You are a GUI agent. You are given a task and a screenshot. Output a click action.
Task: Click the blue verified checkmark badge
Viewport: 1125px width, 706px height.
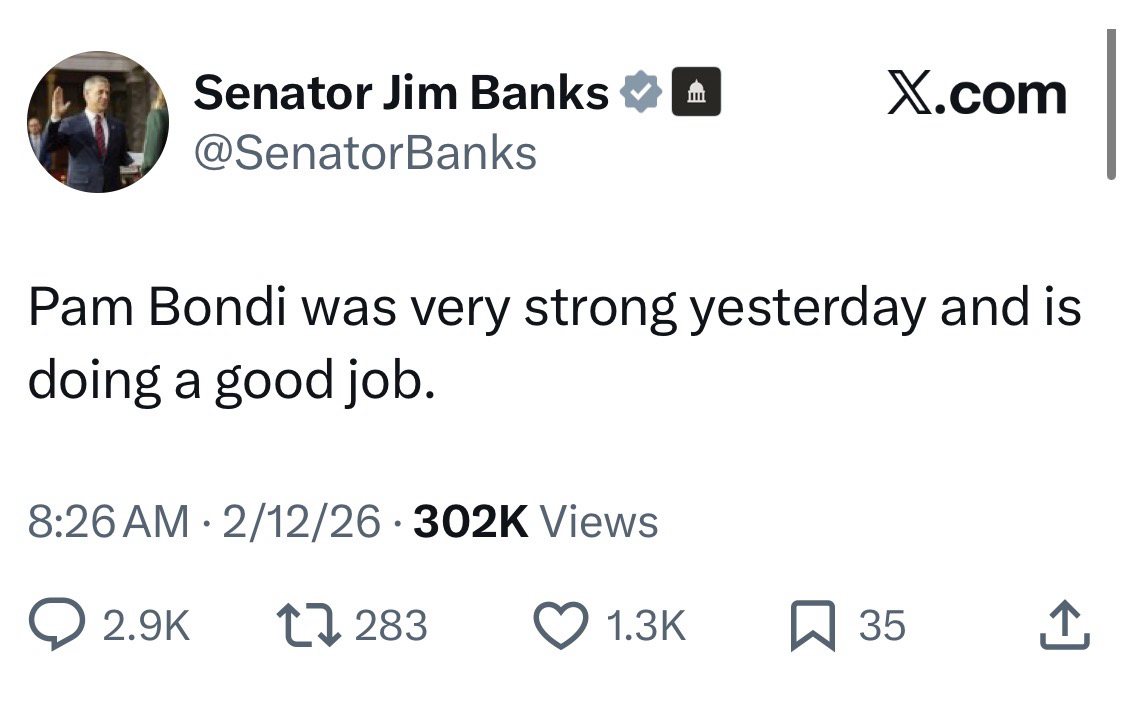pos(640,95)
